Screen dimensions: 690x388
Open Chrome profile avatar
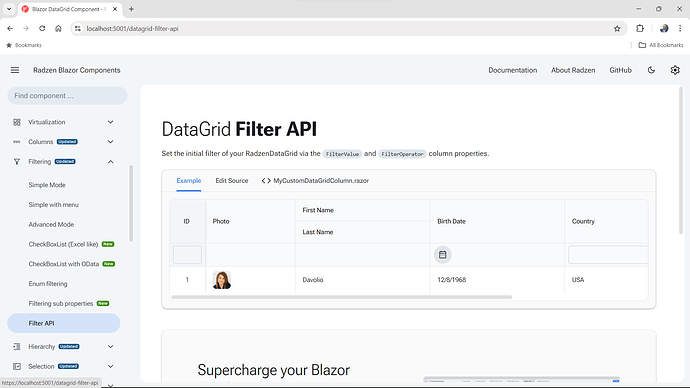tap(664, 29)
